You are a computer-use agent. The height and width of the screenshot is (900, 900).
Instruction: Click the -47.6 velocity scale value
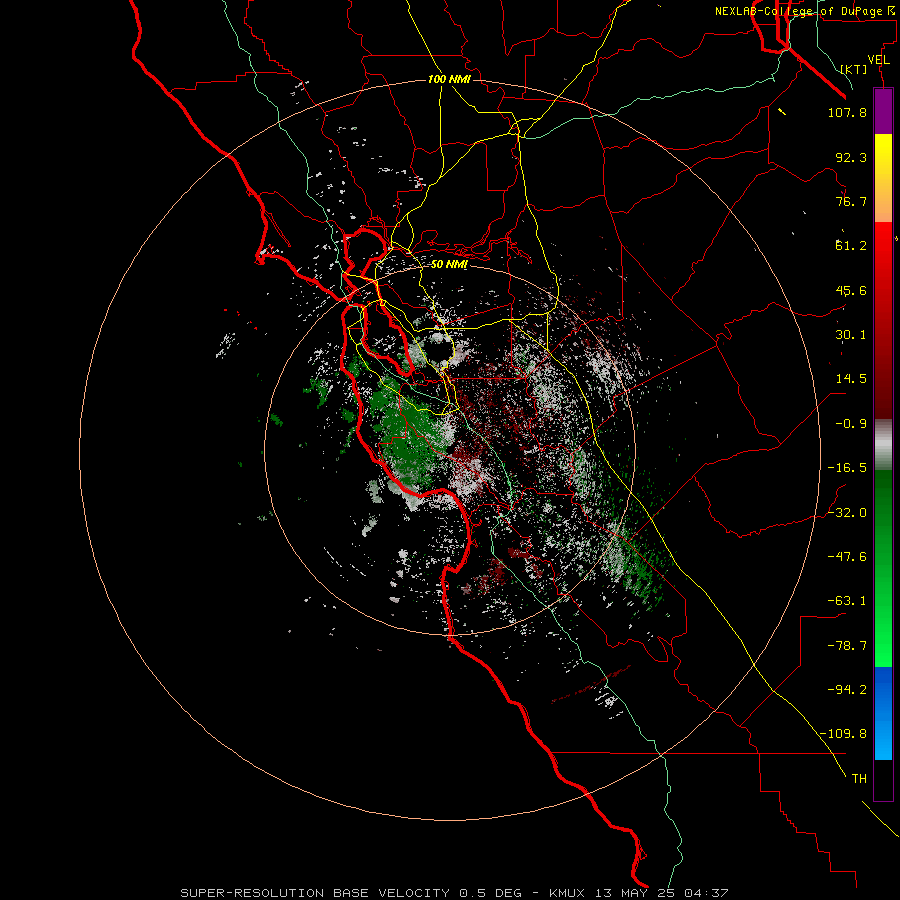(x=847, y=557)
